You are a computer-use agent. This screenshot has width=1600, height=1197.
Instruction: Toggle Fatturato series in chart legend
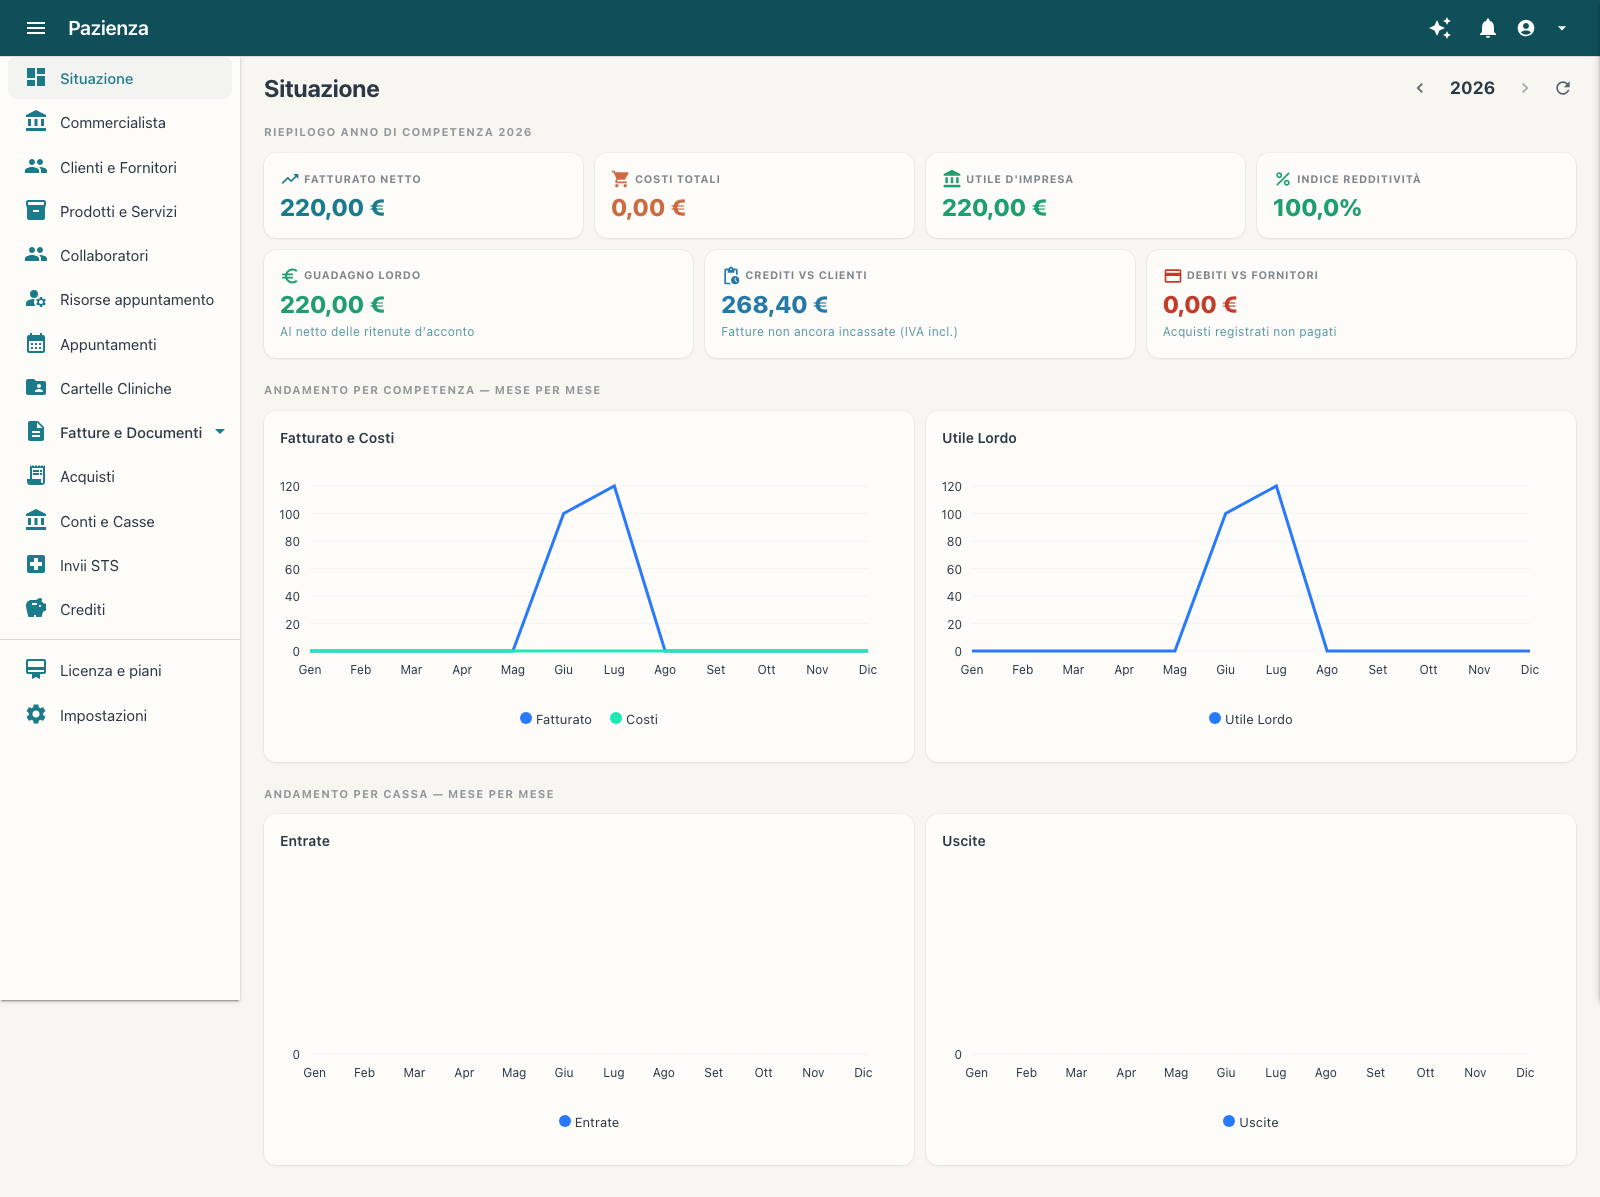(556, 719)
